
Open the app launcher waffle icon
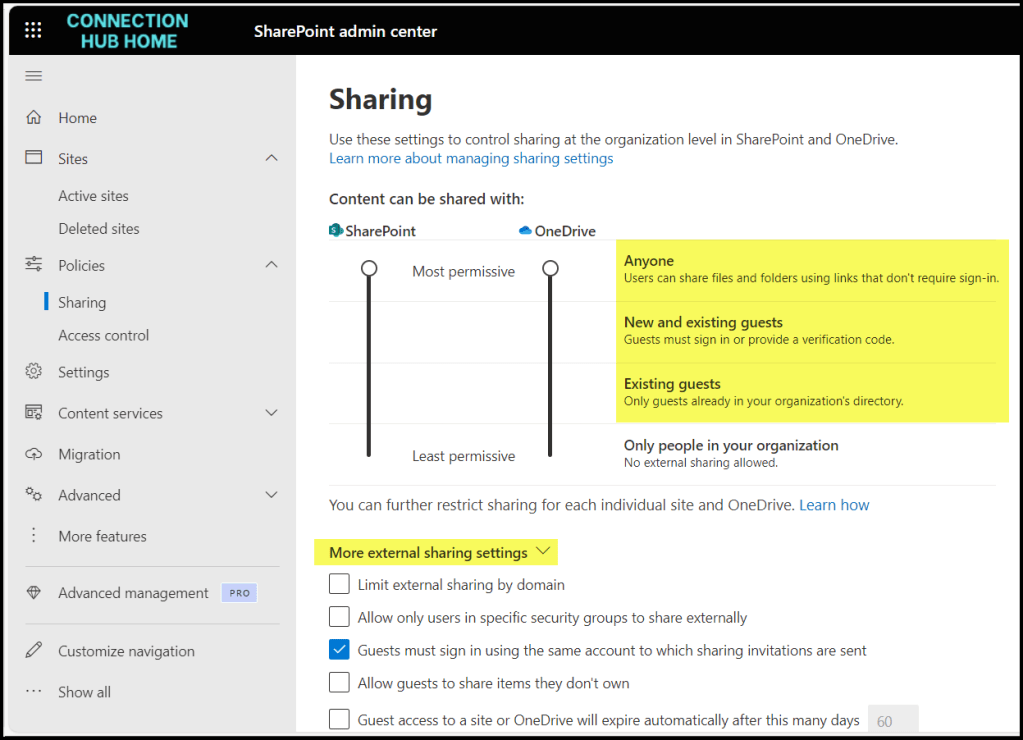tap(33, 31)
